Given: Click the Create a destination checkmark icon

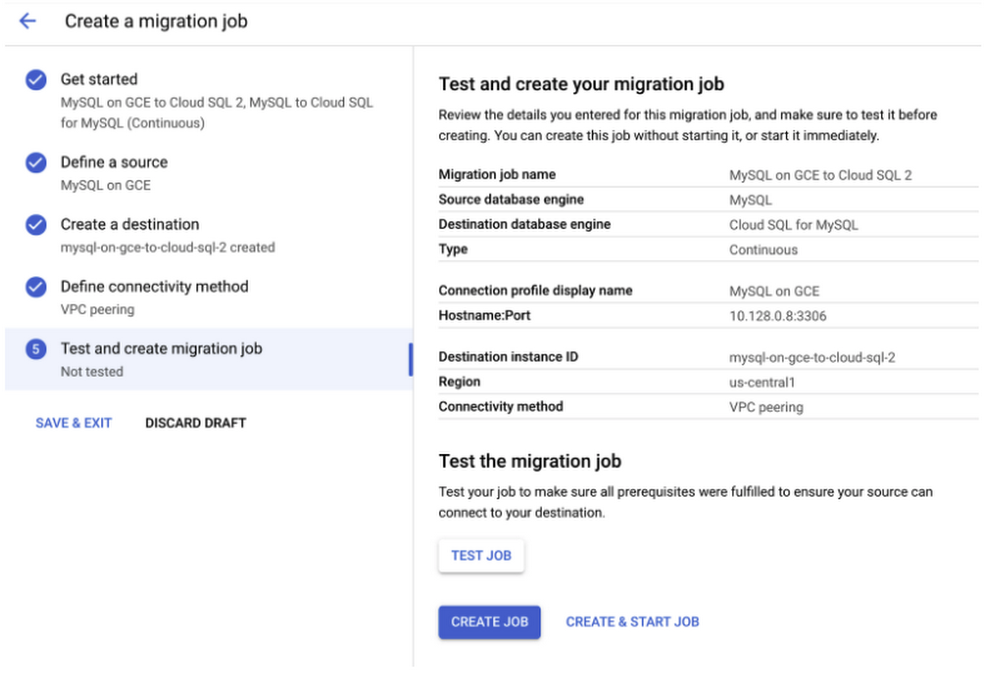Looking at the screenshot, I should [36, 224].
